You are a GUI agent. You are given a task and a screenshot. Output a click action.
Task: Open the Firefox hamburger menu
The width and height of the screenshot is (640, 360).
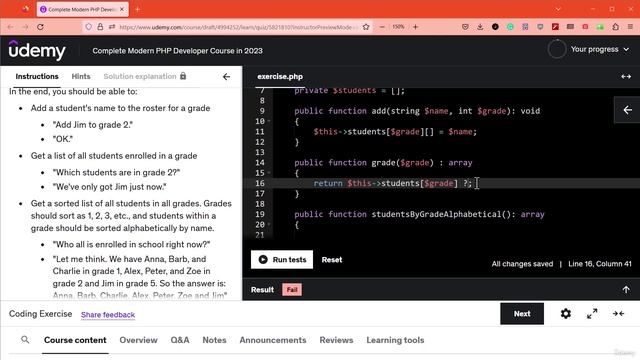pos(630,27)
